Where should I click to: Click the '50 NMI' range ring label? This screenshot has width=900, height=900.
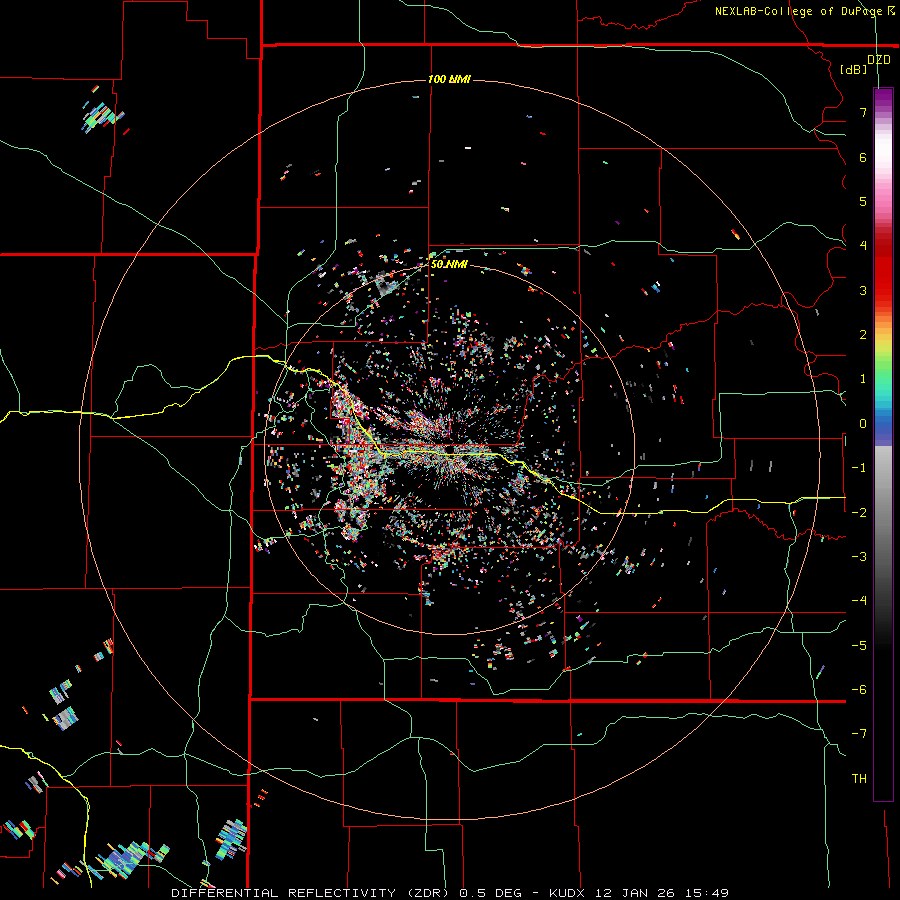[x=449, y=265]
